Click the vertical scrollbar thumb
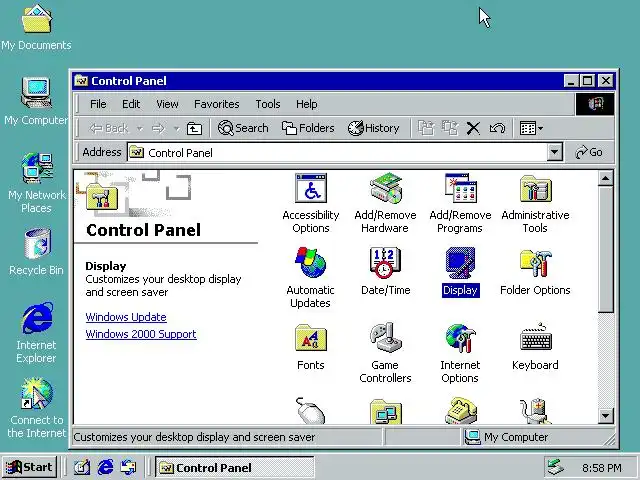This screenshot has height=480, width=640. tap(605, 249)
